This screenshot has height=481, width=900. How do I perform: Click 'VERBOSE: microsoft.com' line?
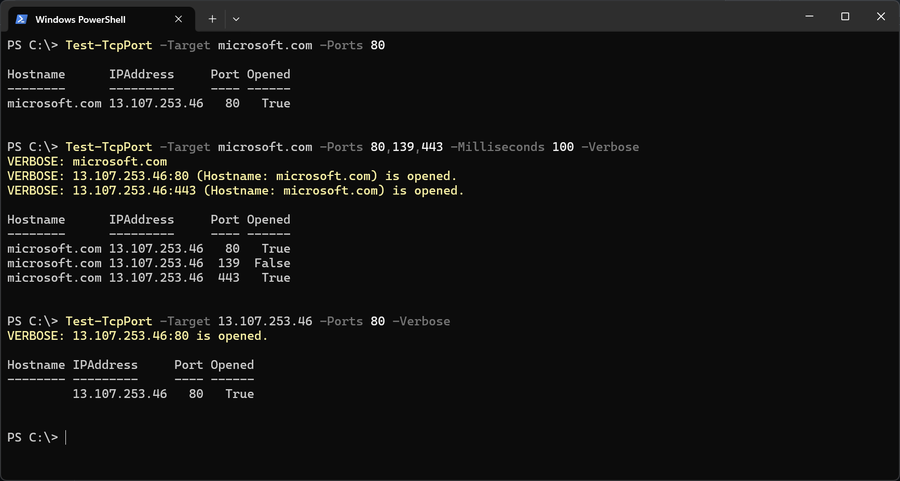point(87,161)
